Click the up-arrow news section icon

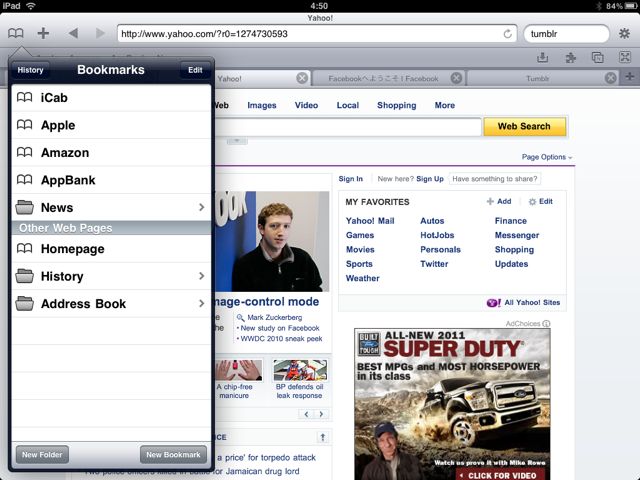click(x=322, y=437)
